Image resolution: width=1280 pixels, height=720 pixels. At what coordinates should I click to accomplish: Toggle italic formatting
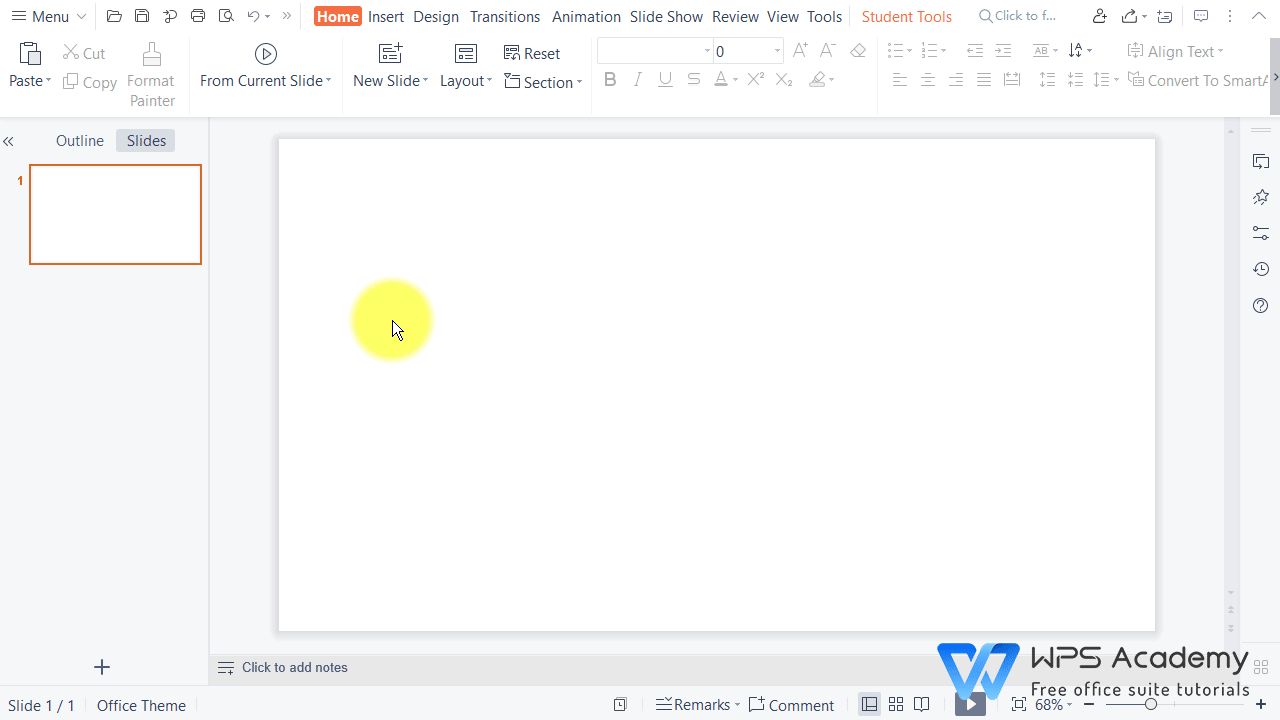pos(638,79)
